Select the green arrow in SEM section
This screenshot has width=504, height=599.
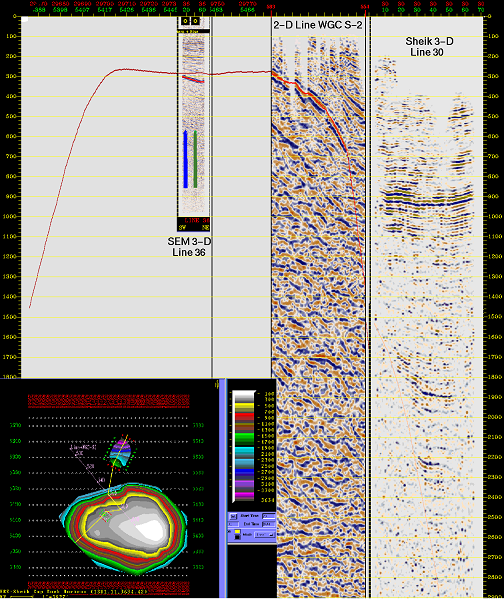click(195, 159)
